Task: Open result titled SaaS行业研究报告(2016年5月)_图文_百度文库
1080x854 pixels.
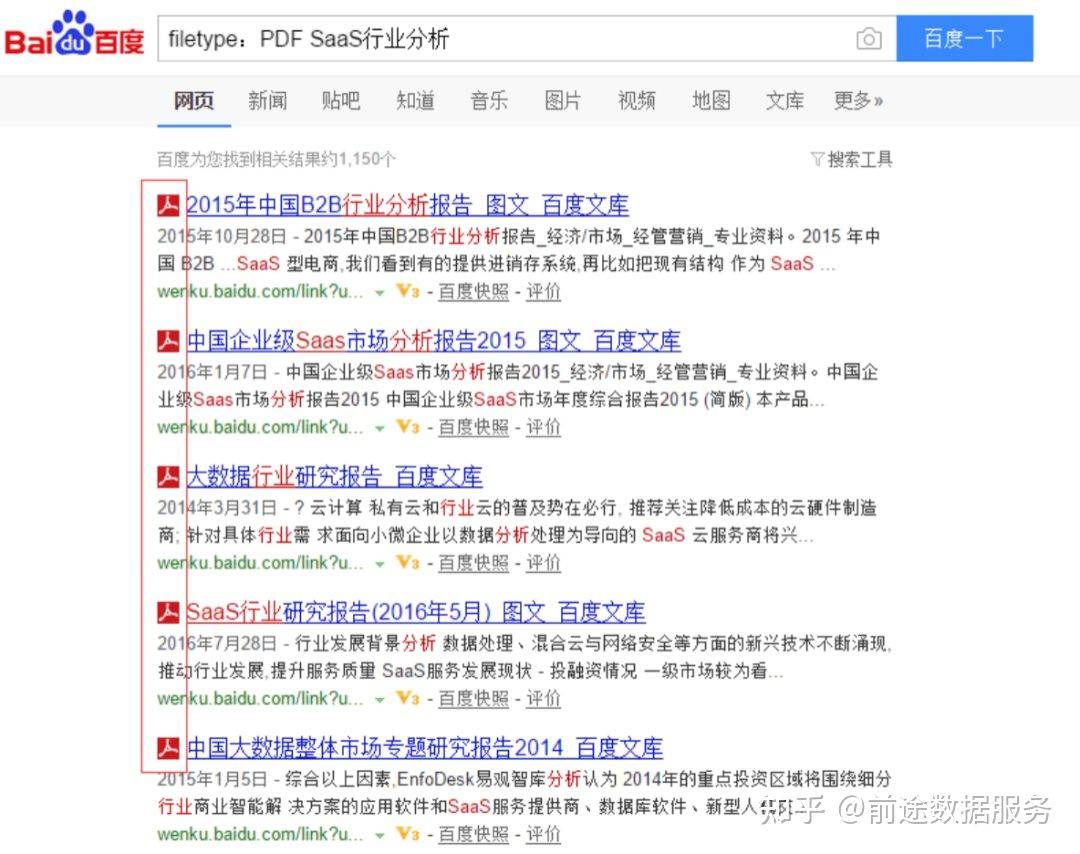Action: pyautogui.click(x=416, y=612)
